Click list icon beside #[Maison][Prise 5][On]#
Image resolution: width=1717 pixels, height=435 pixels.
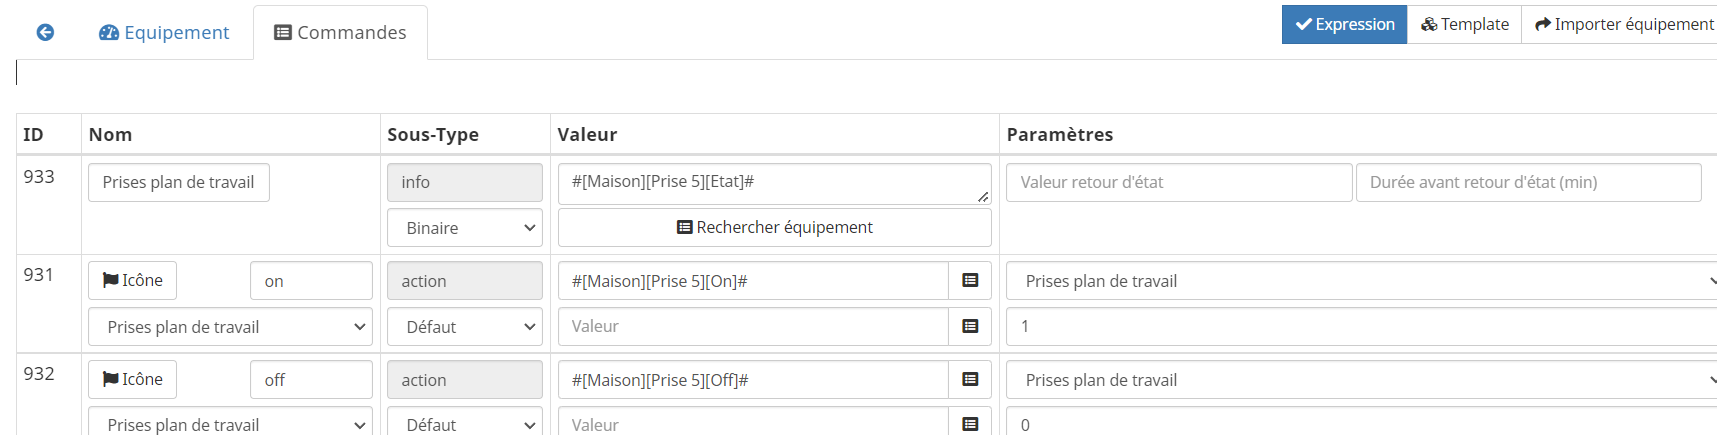pyautogui.click(x=969, y=280)
